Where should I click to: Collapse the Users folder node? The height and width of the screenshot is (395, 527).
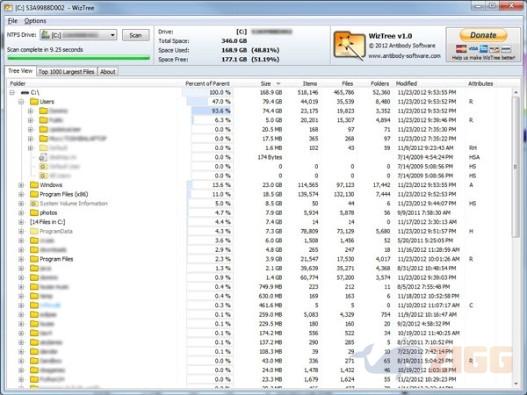pyautogui.click(x=21, y=102)
